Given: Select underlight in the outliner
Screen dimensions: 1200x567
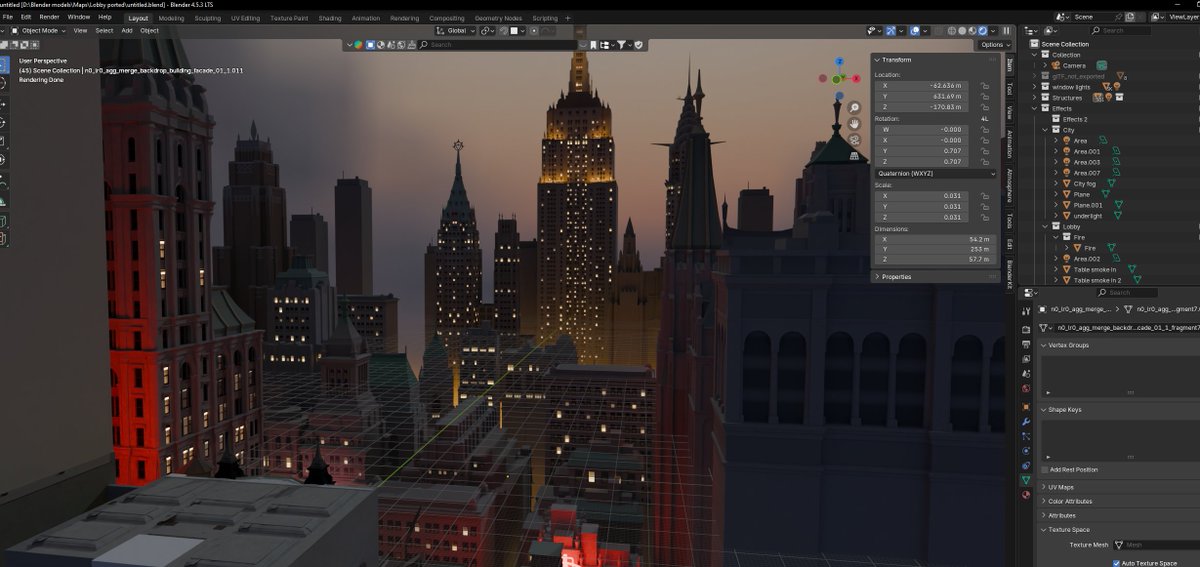Looking at the screenshot, I should click(x=1088, y=216).
